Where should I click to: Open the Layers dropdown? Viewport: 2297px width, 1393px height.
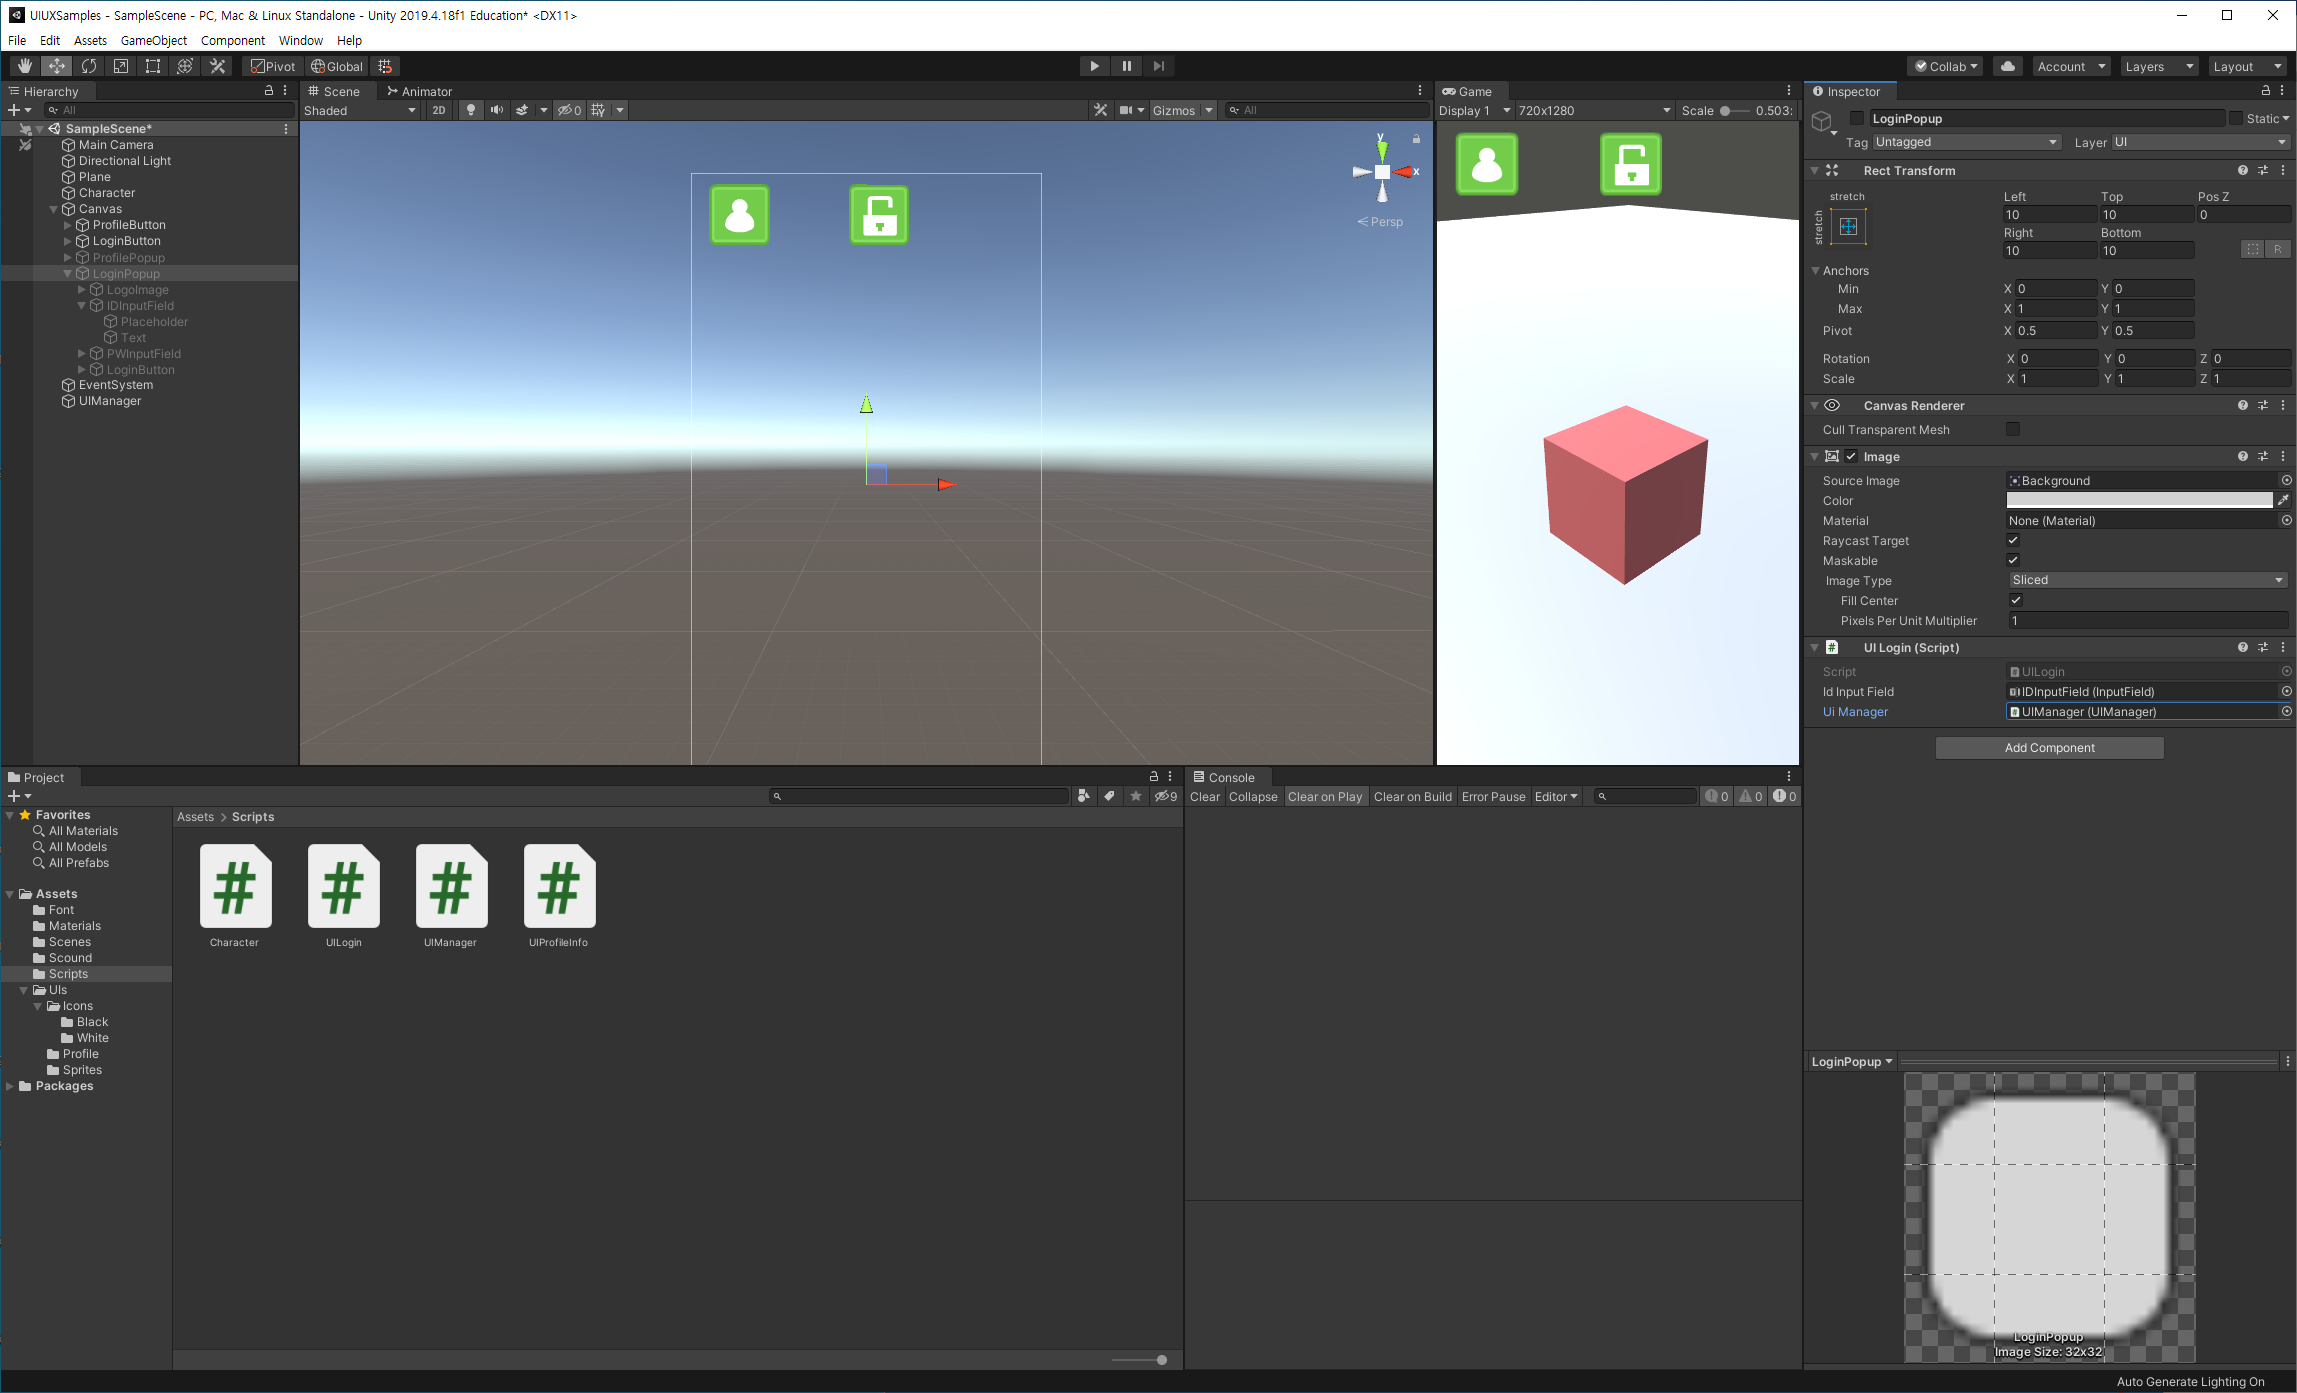pos(2158,66)
